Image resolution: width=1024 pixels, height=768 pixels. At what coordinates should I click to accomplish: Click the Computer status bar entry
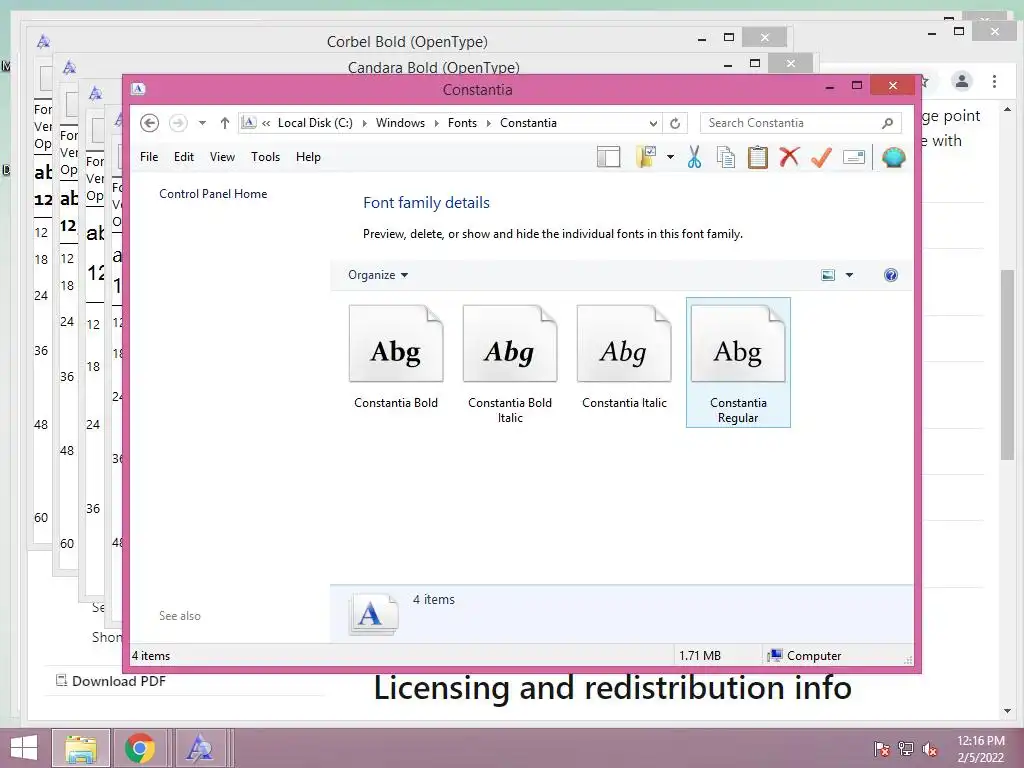pyautogui.click(x=804, y=656)
